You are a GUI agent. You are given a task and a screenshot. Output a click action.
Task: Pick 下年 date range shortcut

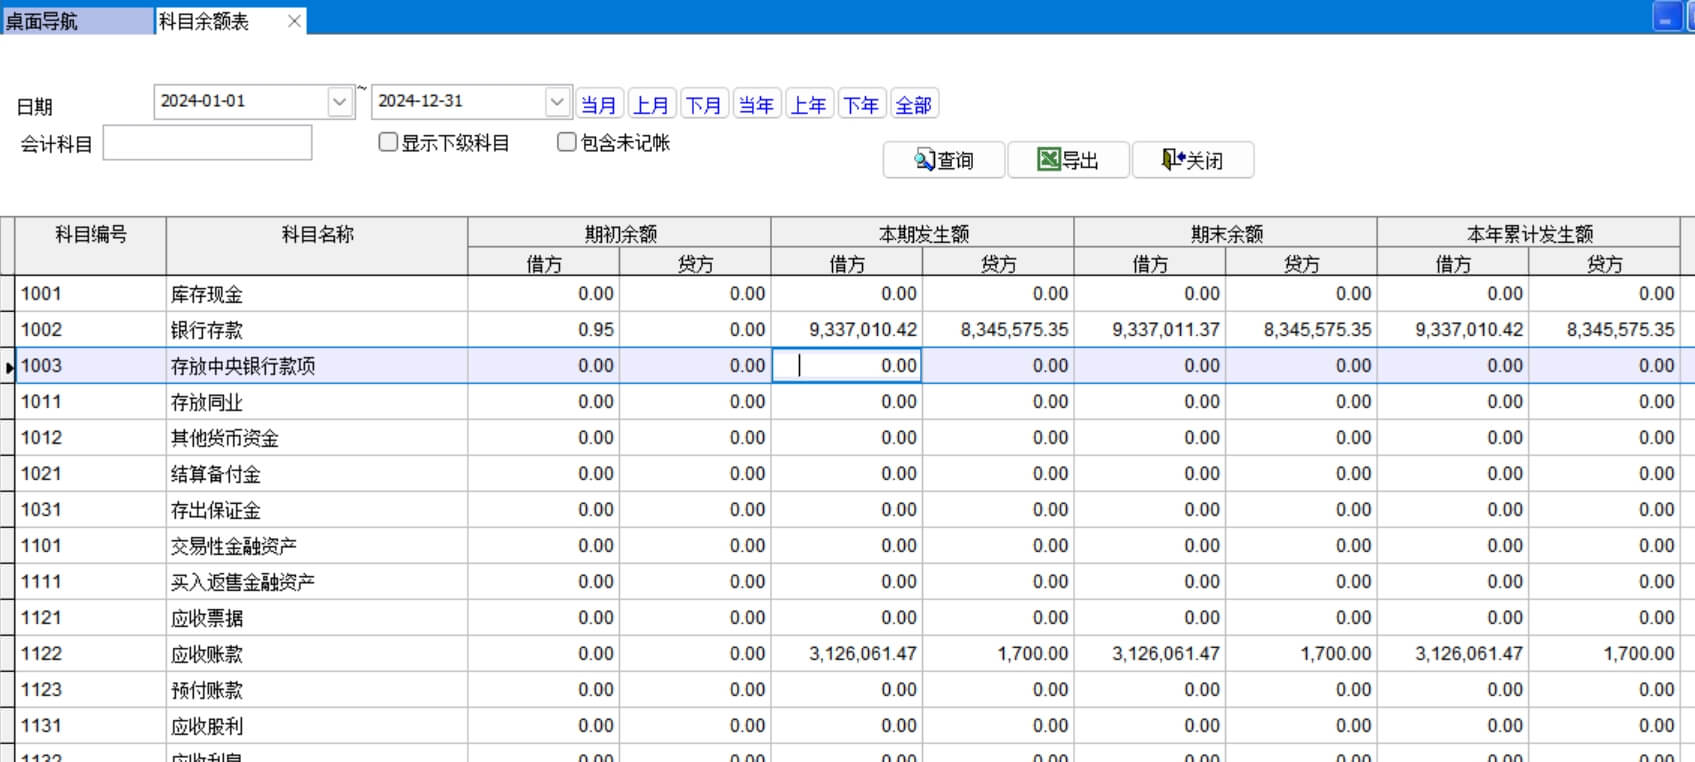pos(861,105)
